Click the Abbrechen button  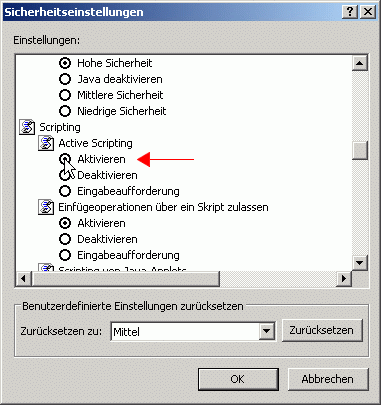[328, 379]
